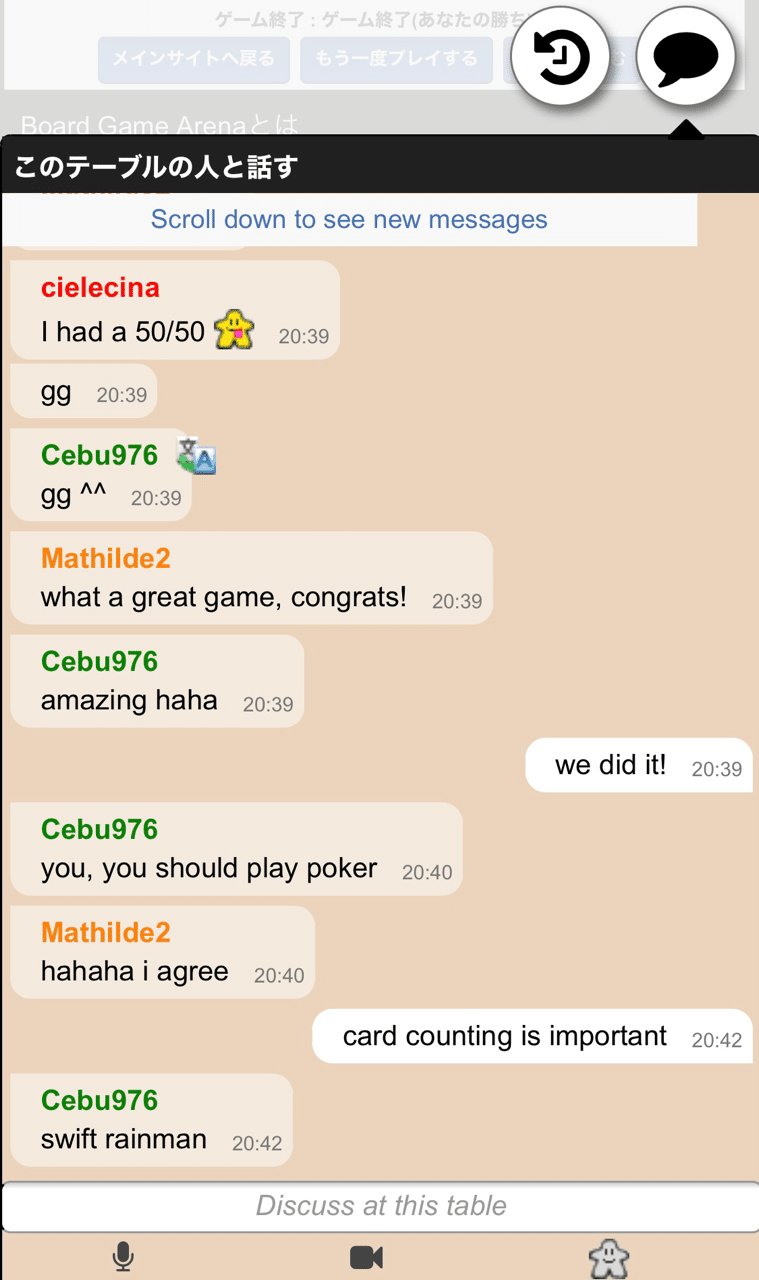Open Mathilde2 name above hahaha i agree
759x1280 pixels.
(x=106, y=932)
